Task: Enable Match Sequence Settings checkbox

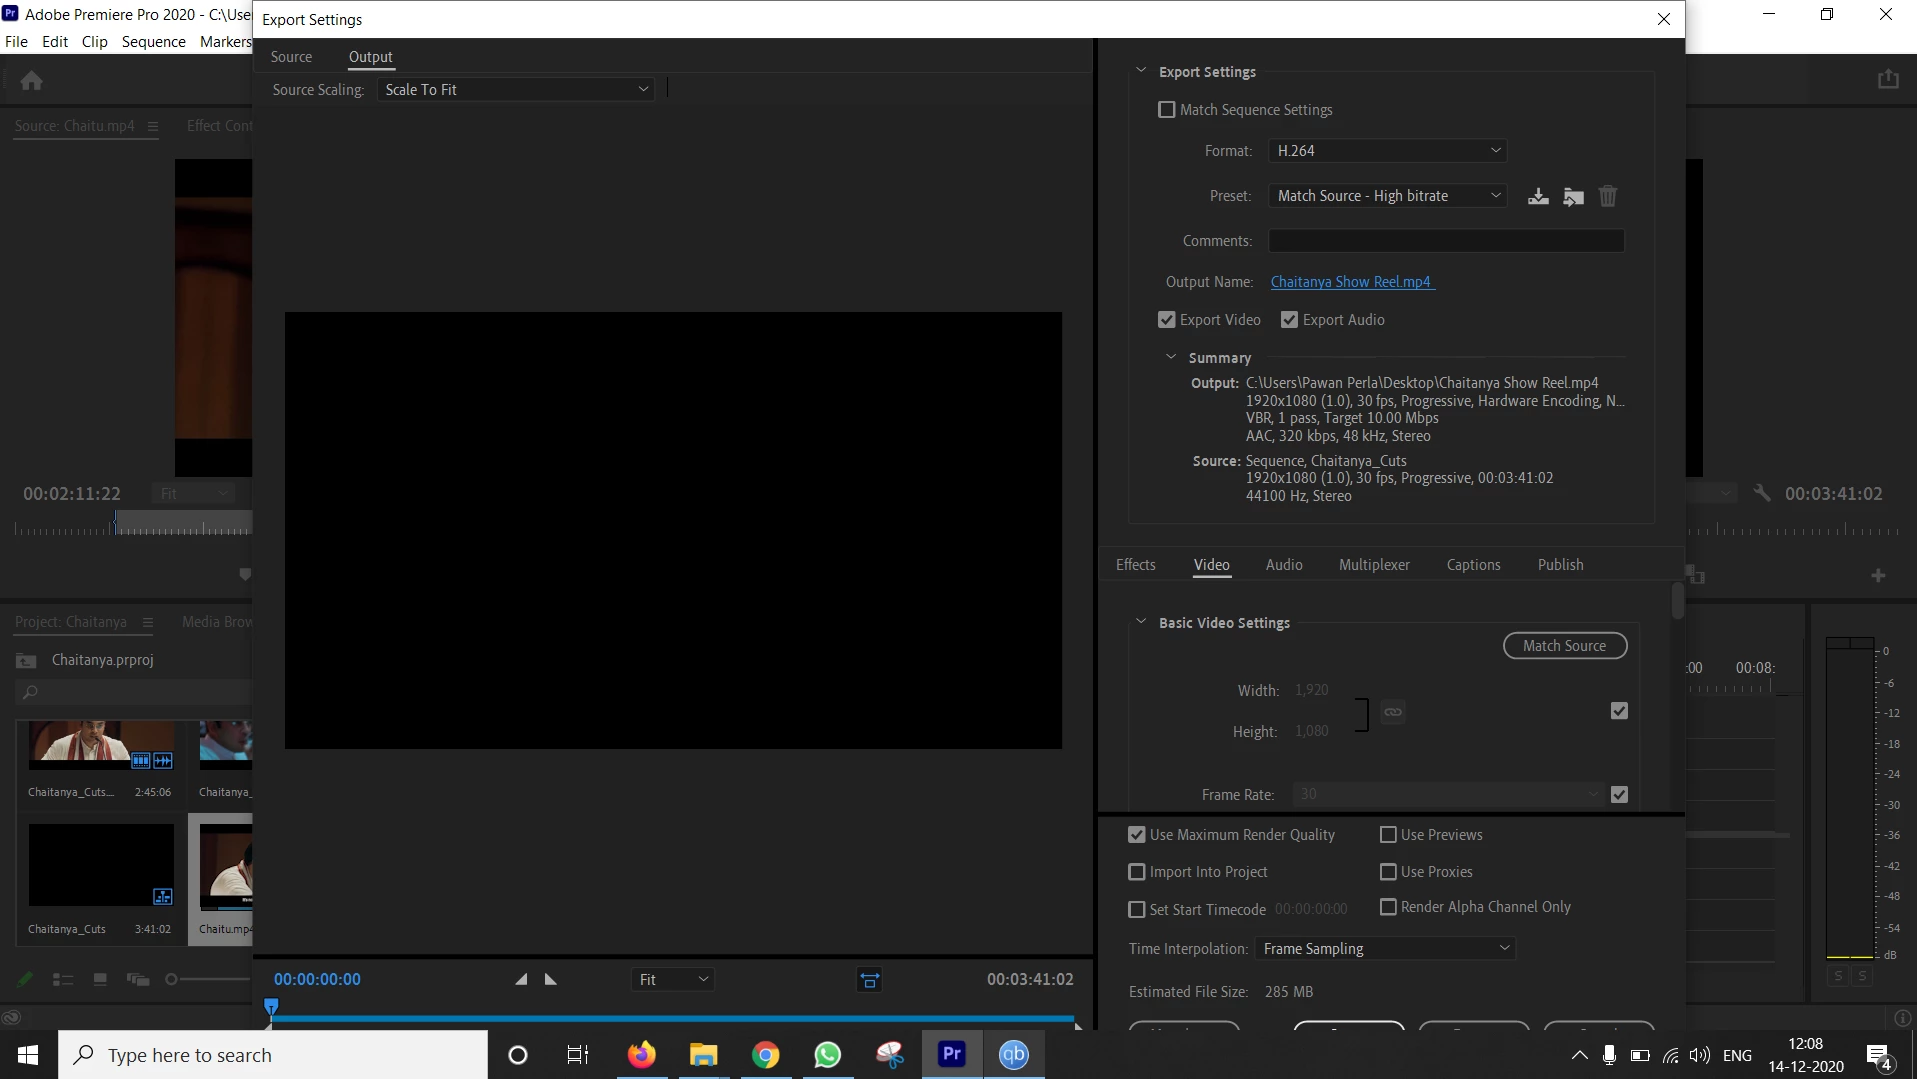Action: point(1166,110)
